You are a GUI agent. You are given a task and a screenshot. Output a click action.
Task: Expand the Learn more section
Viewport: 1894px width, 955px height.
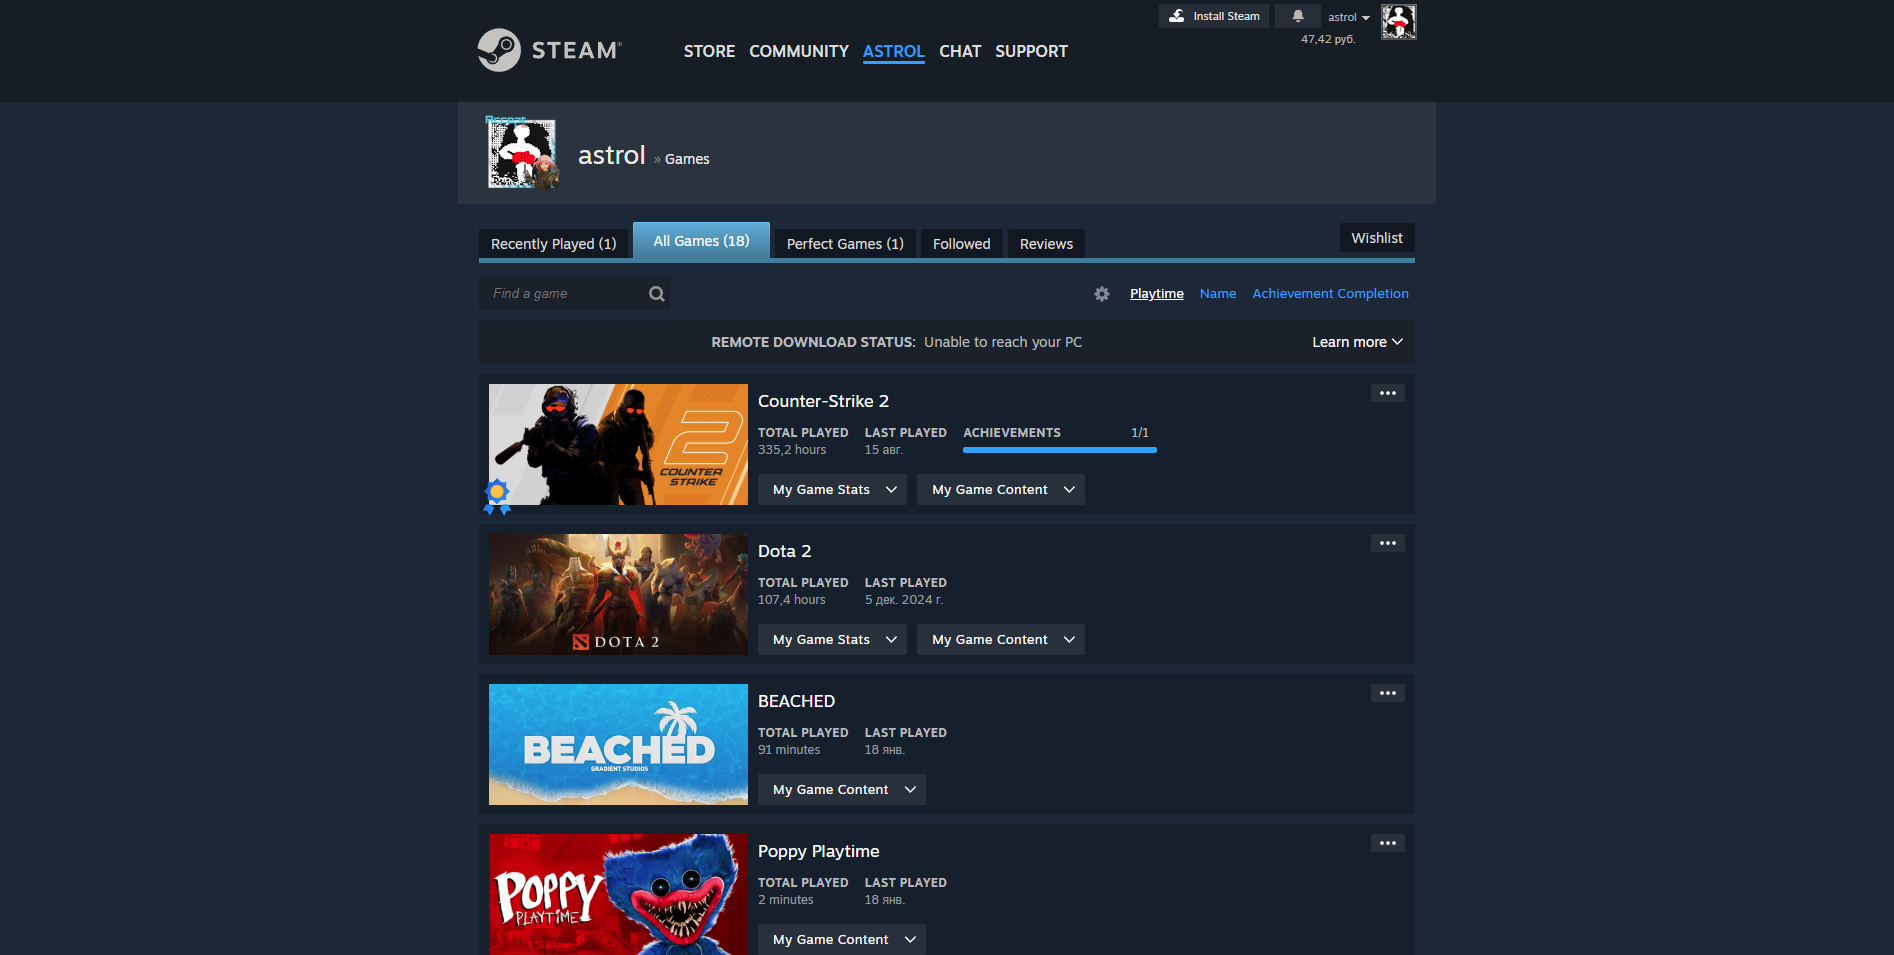1357,342
